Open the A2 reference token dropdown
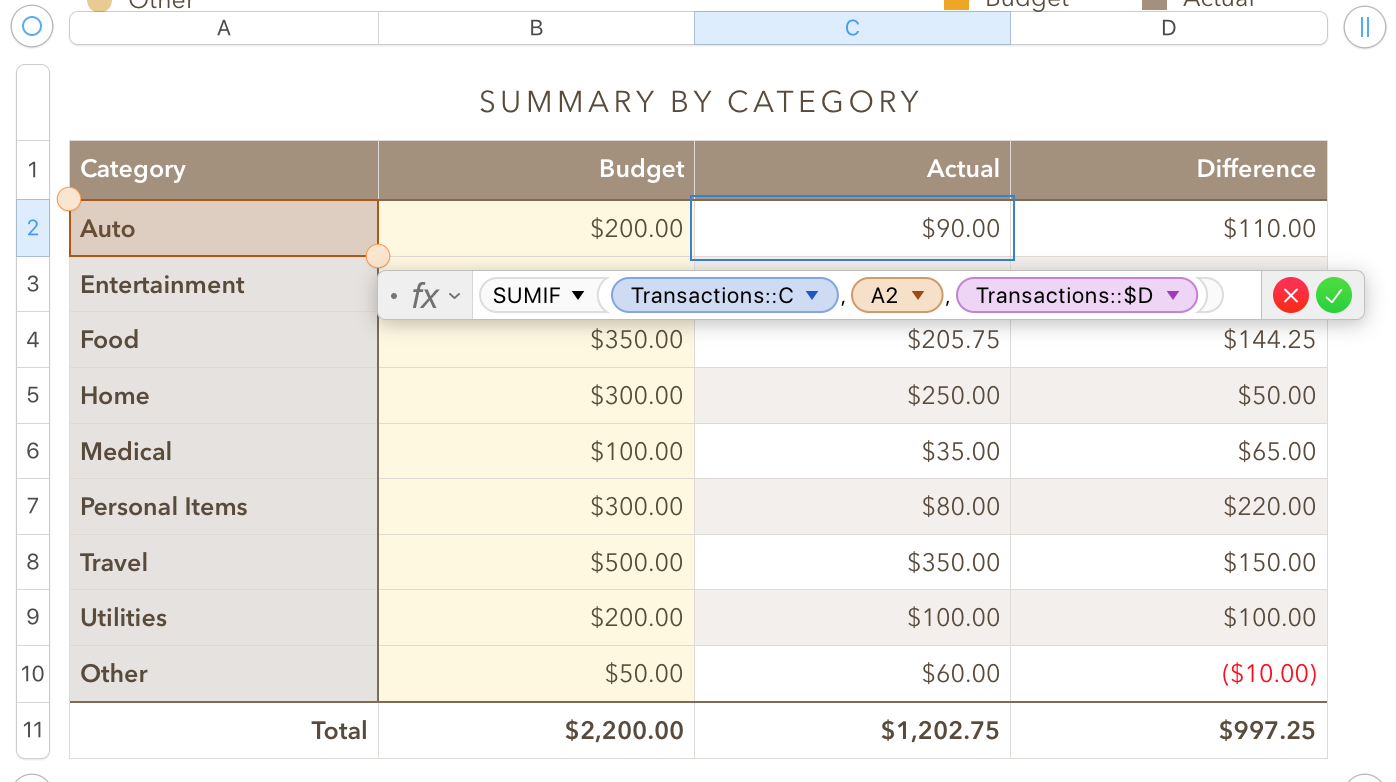Screen dimensions: 1396x782 (x=918, y=295)
